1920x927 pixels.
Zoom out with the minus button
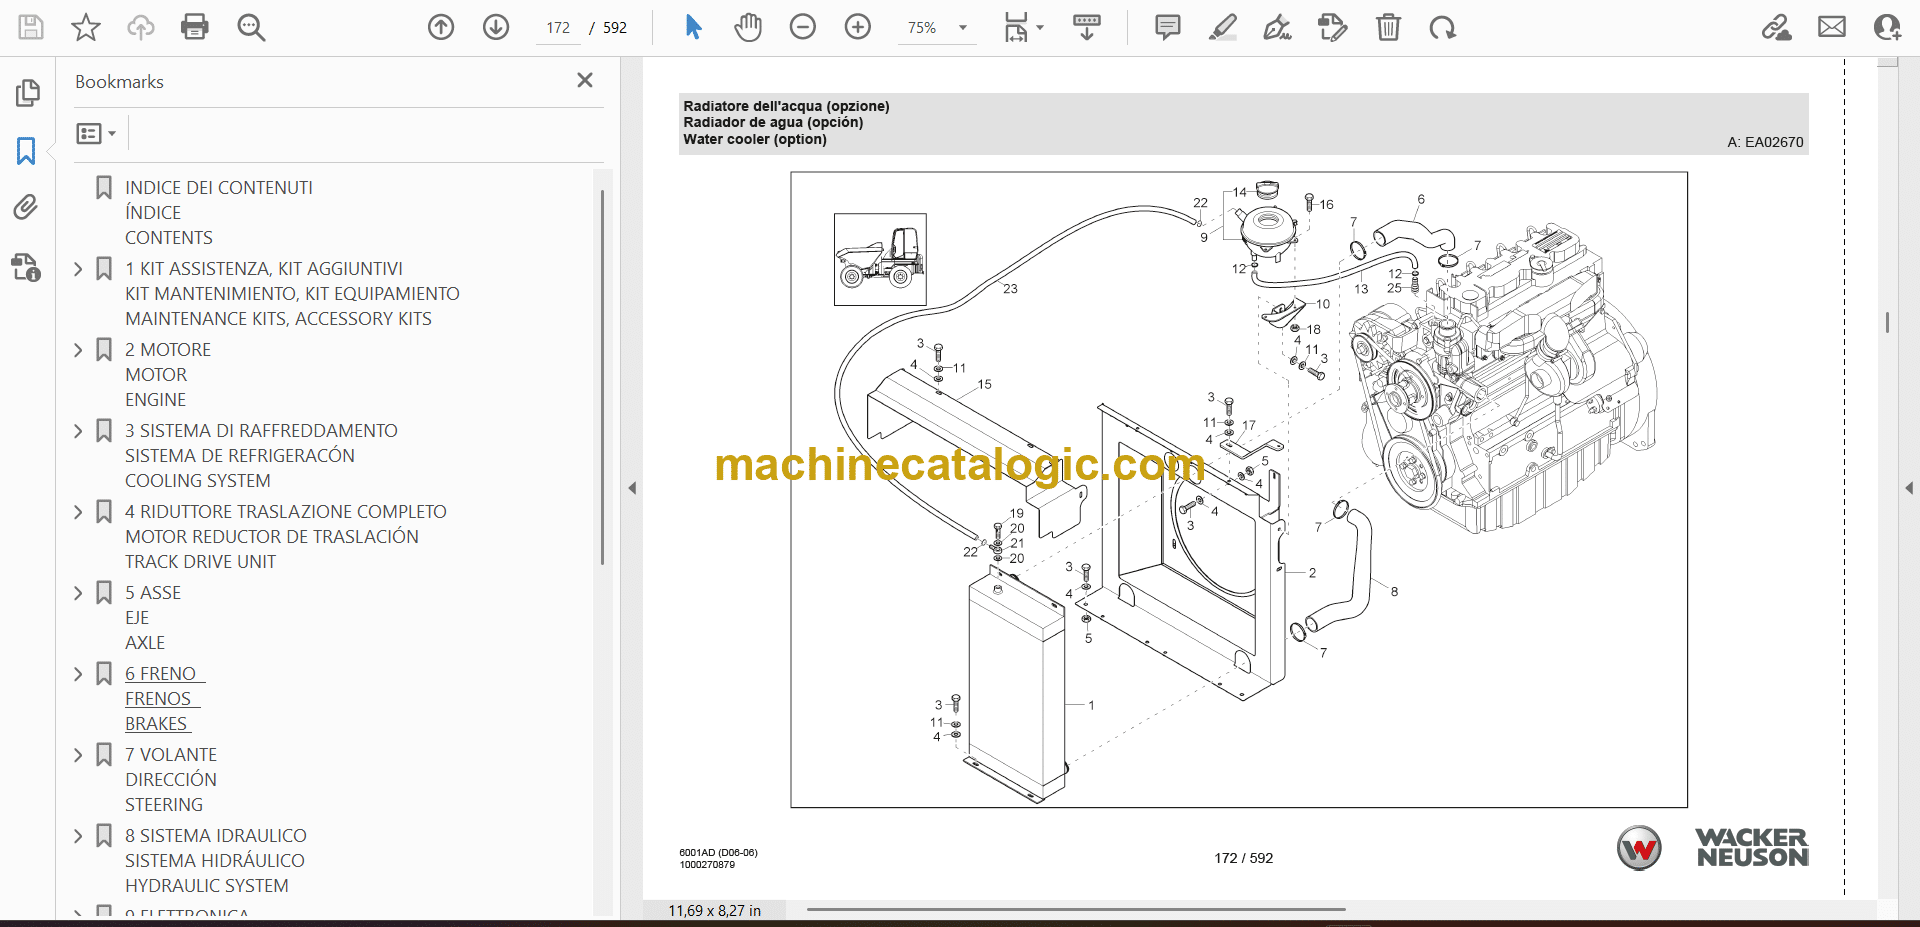803,27
